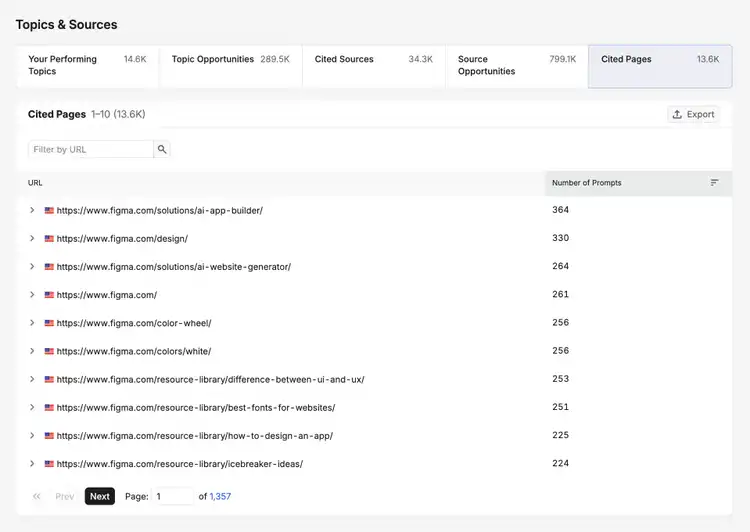Click the prompt count 330
The width and height of the screenshot is (750, 532).
tap(561, 238)
